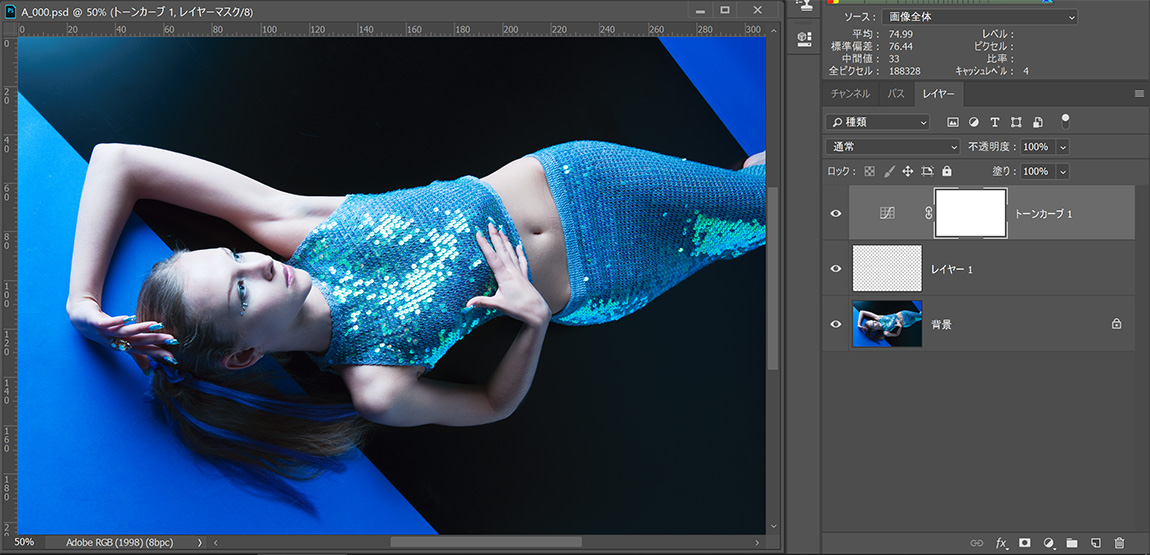This screenshot has height=555, width=1150.
Task: Toggle the layer filtering switch
Action: click(1065, 121)
